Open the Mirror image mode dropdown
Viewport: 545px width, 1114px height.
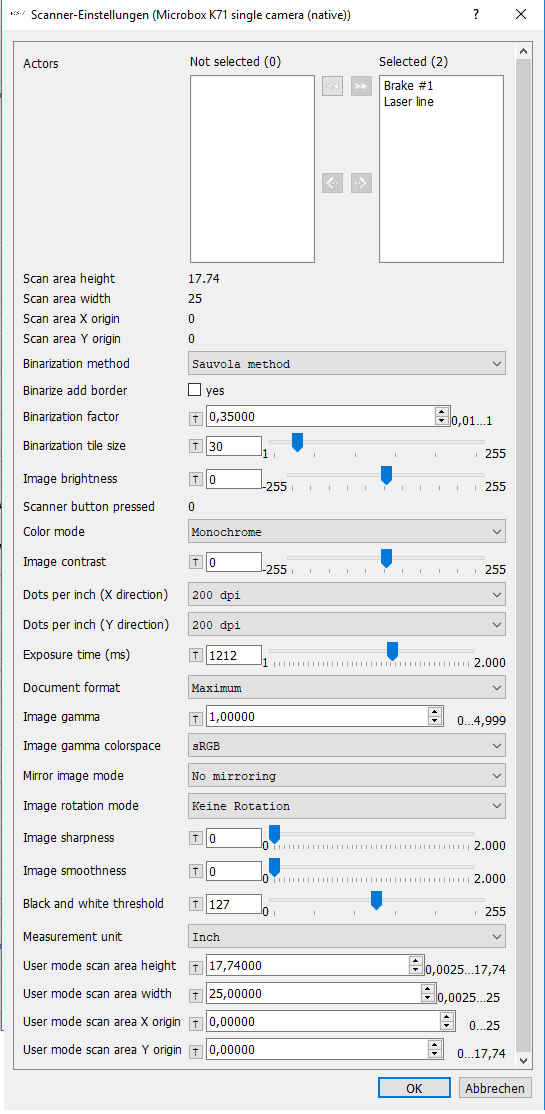pyautogui.click(x=347, y=776)
